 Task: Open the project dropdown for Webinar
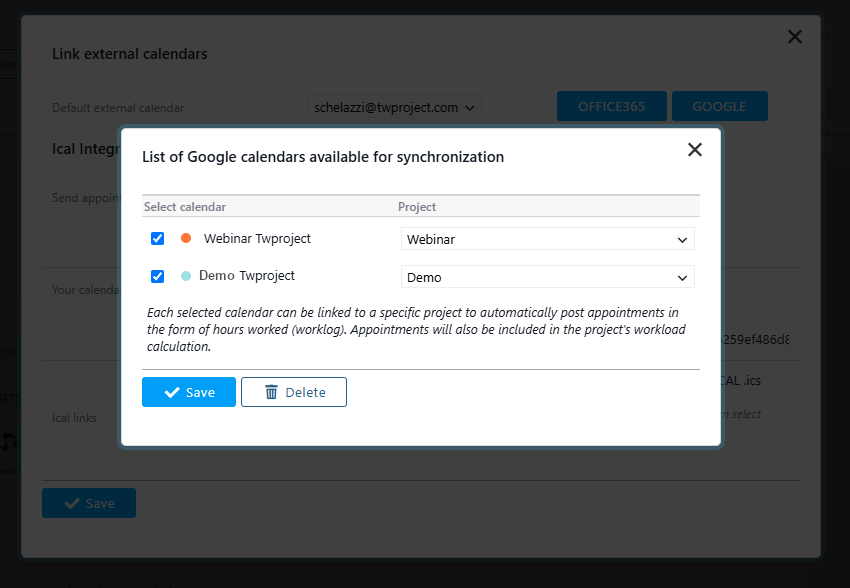click(x=548, y=238)
